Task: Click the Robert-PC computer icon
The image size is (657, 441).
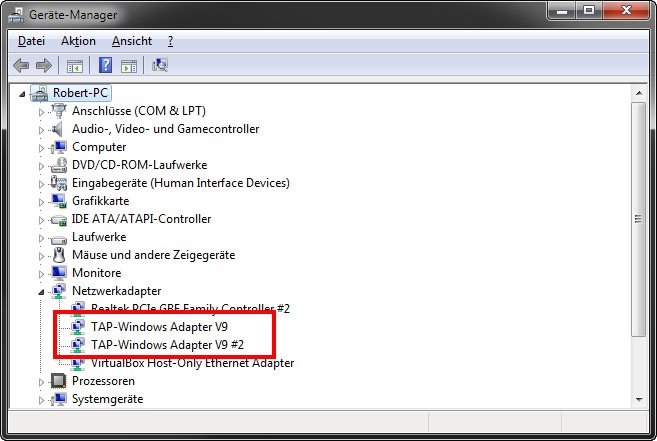Action: tap(40, 93)
